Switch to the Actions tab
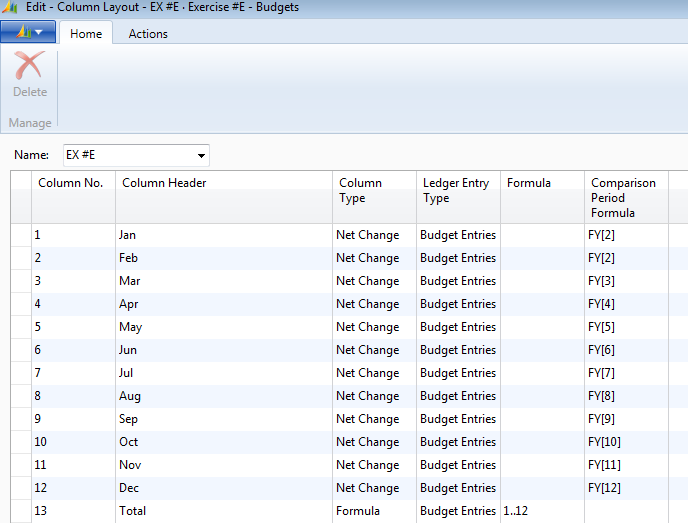This screenshot has height=523, width=688. pyautogui.click(x=148, y=34)
